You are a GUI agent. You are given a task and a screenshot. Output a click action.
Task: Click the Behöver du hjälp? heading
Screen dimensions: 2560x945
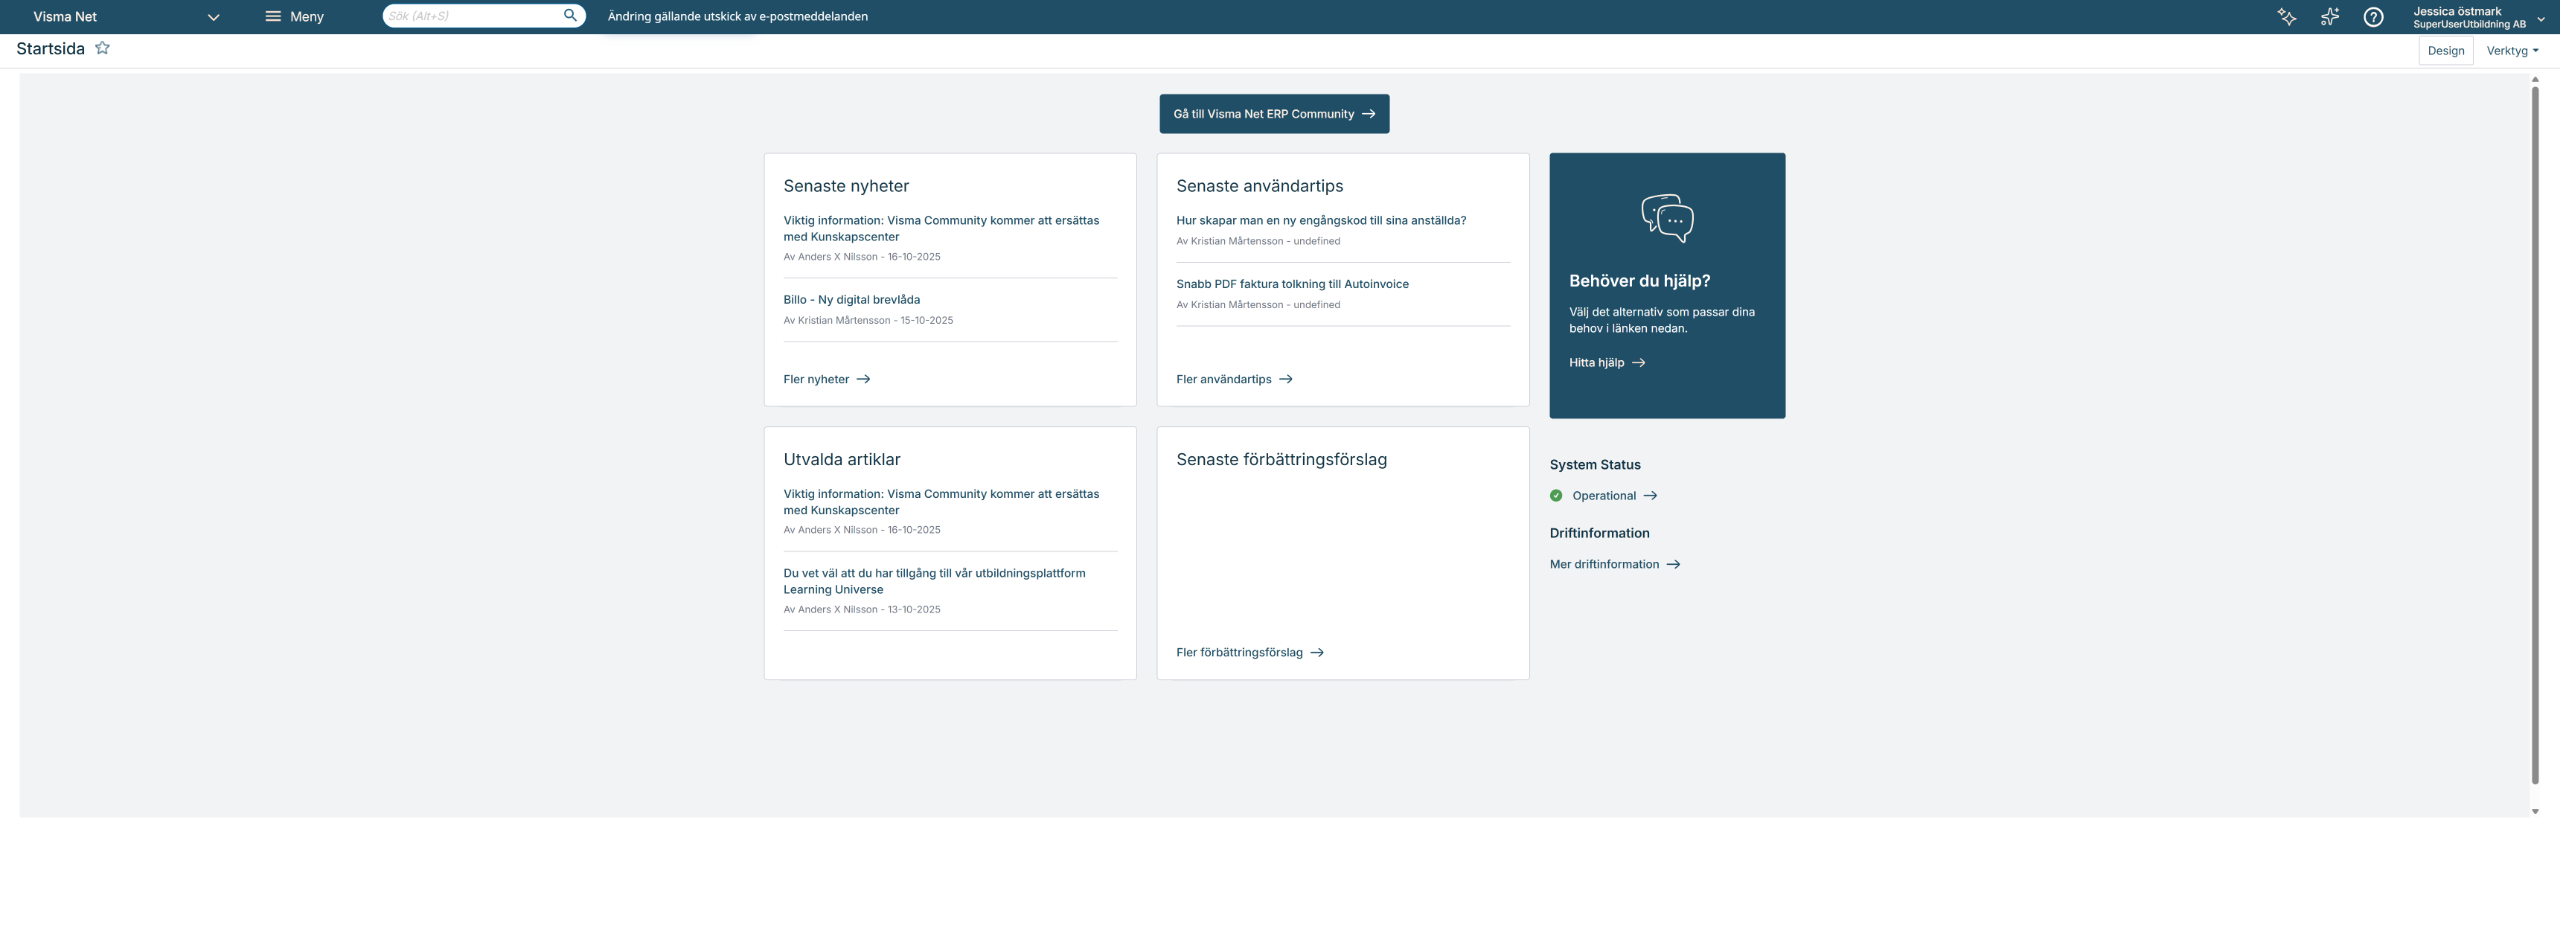(x=1639, y=281)
